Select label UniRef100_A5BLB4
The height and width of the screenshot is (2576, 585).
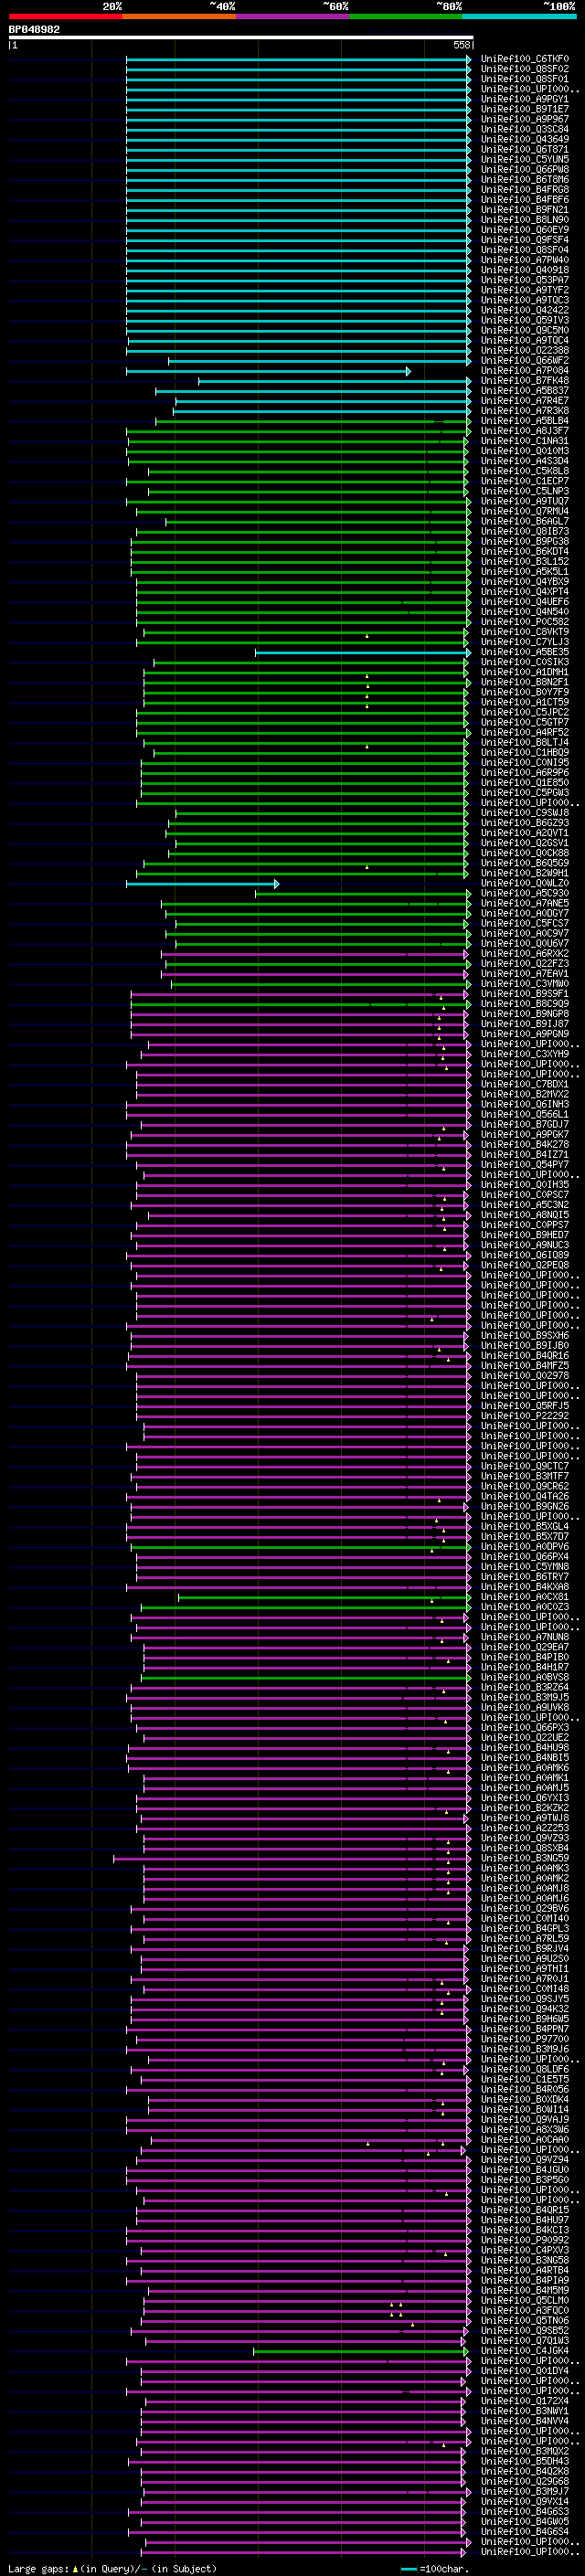click(x=525, y=421)
